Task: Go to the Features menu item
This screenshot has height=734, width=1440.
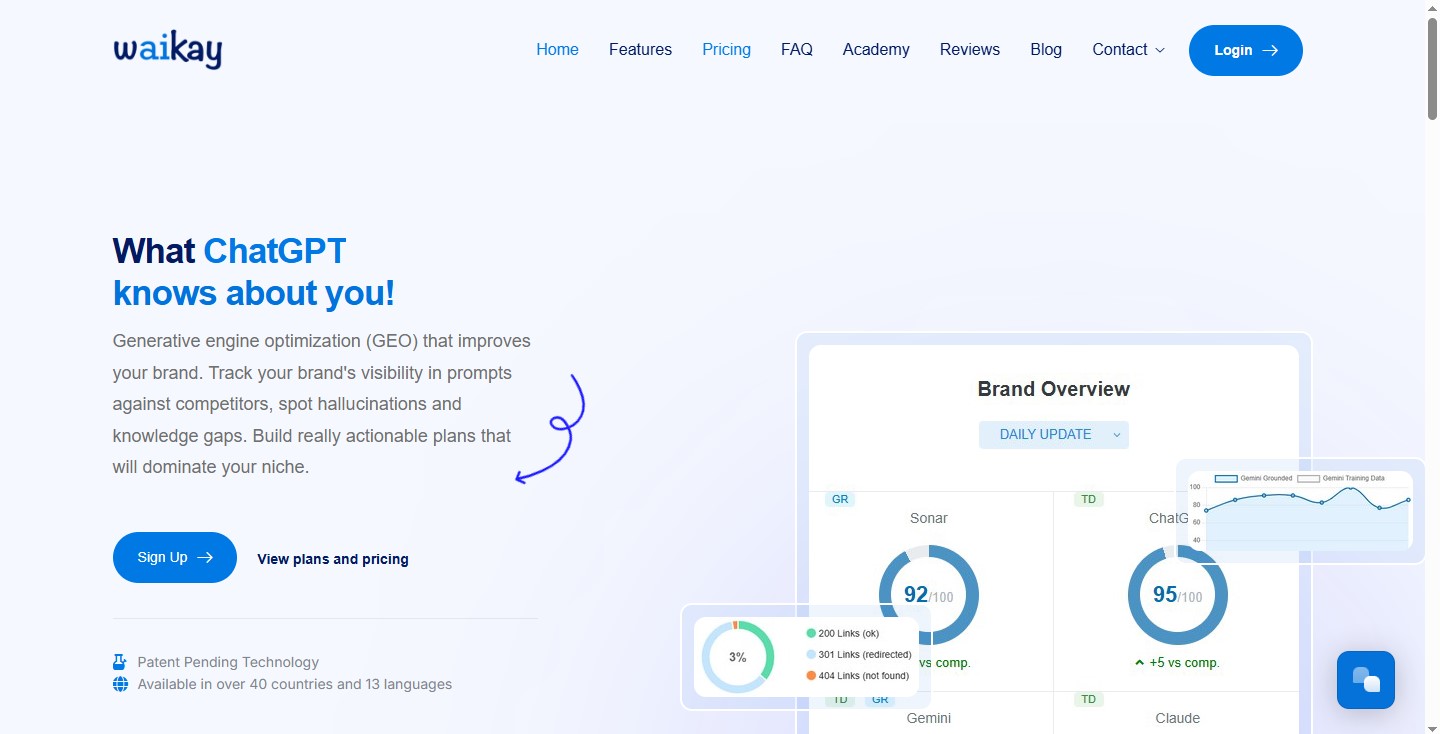Action: [x=640, y=50]
